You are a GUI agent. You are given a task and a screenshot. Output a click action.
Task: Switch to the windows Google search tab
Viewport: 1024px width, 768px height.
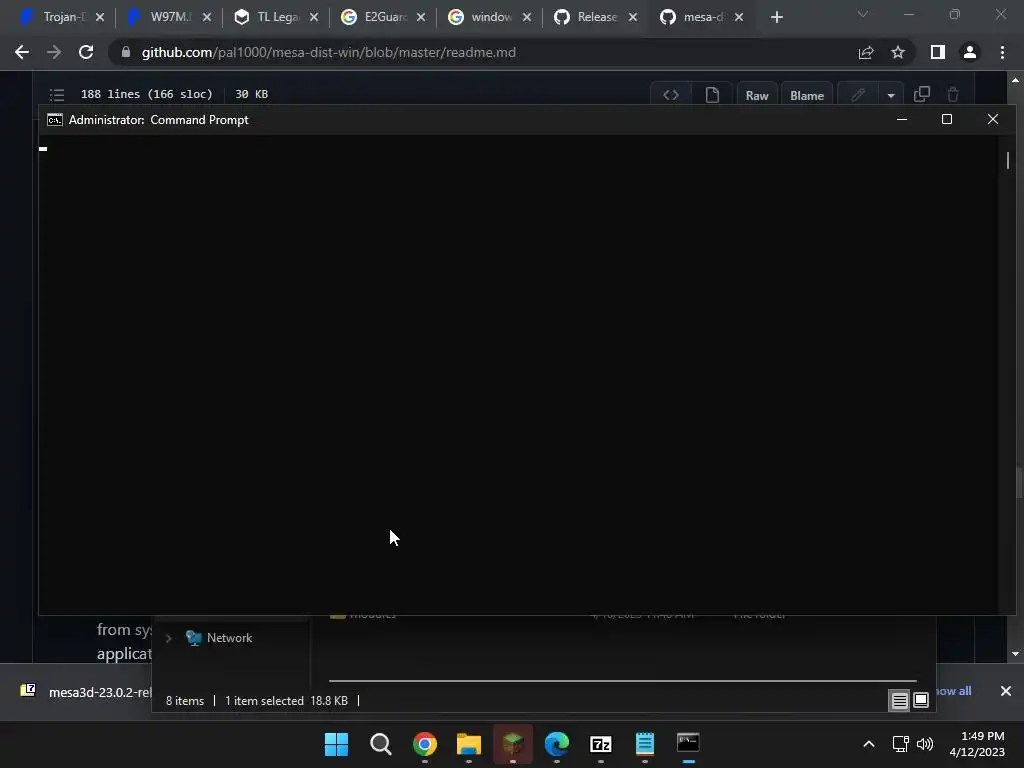(x=482, y=17)
